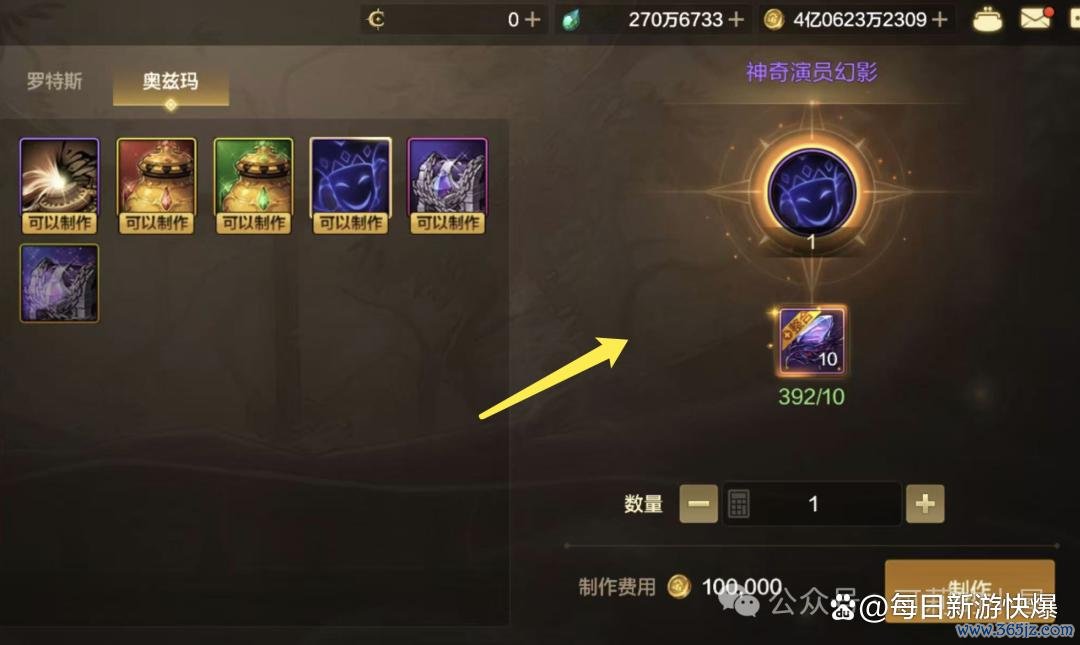Increase quantity with plus button
The width and height of the screenshot is (1080, 645).
(x=925, y=504)
